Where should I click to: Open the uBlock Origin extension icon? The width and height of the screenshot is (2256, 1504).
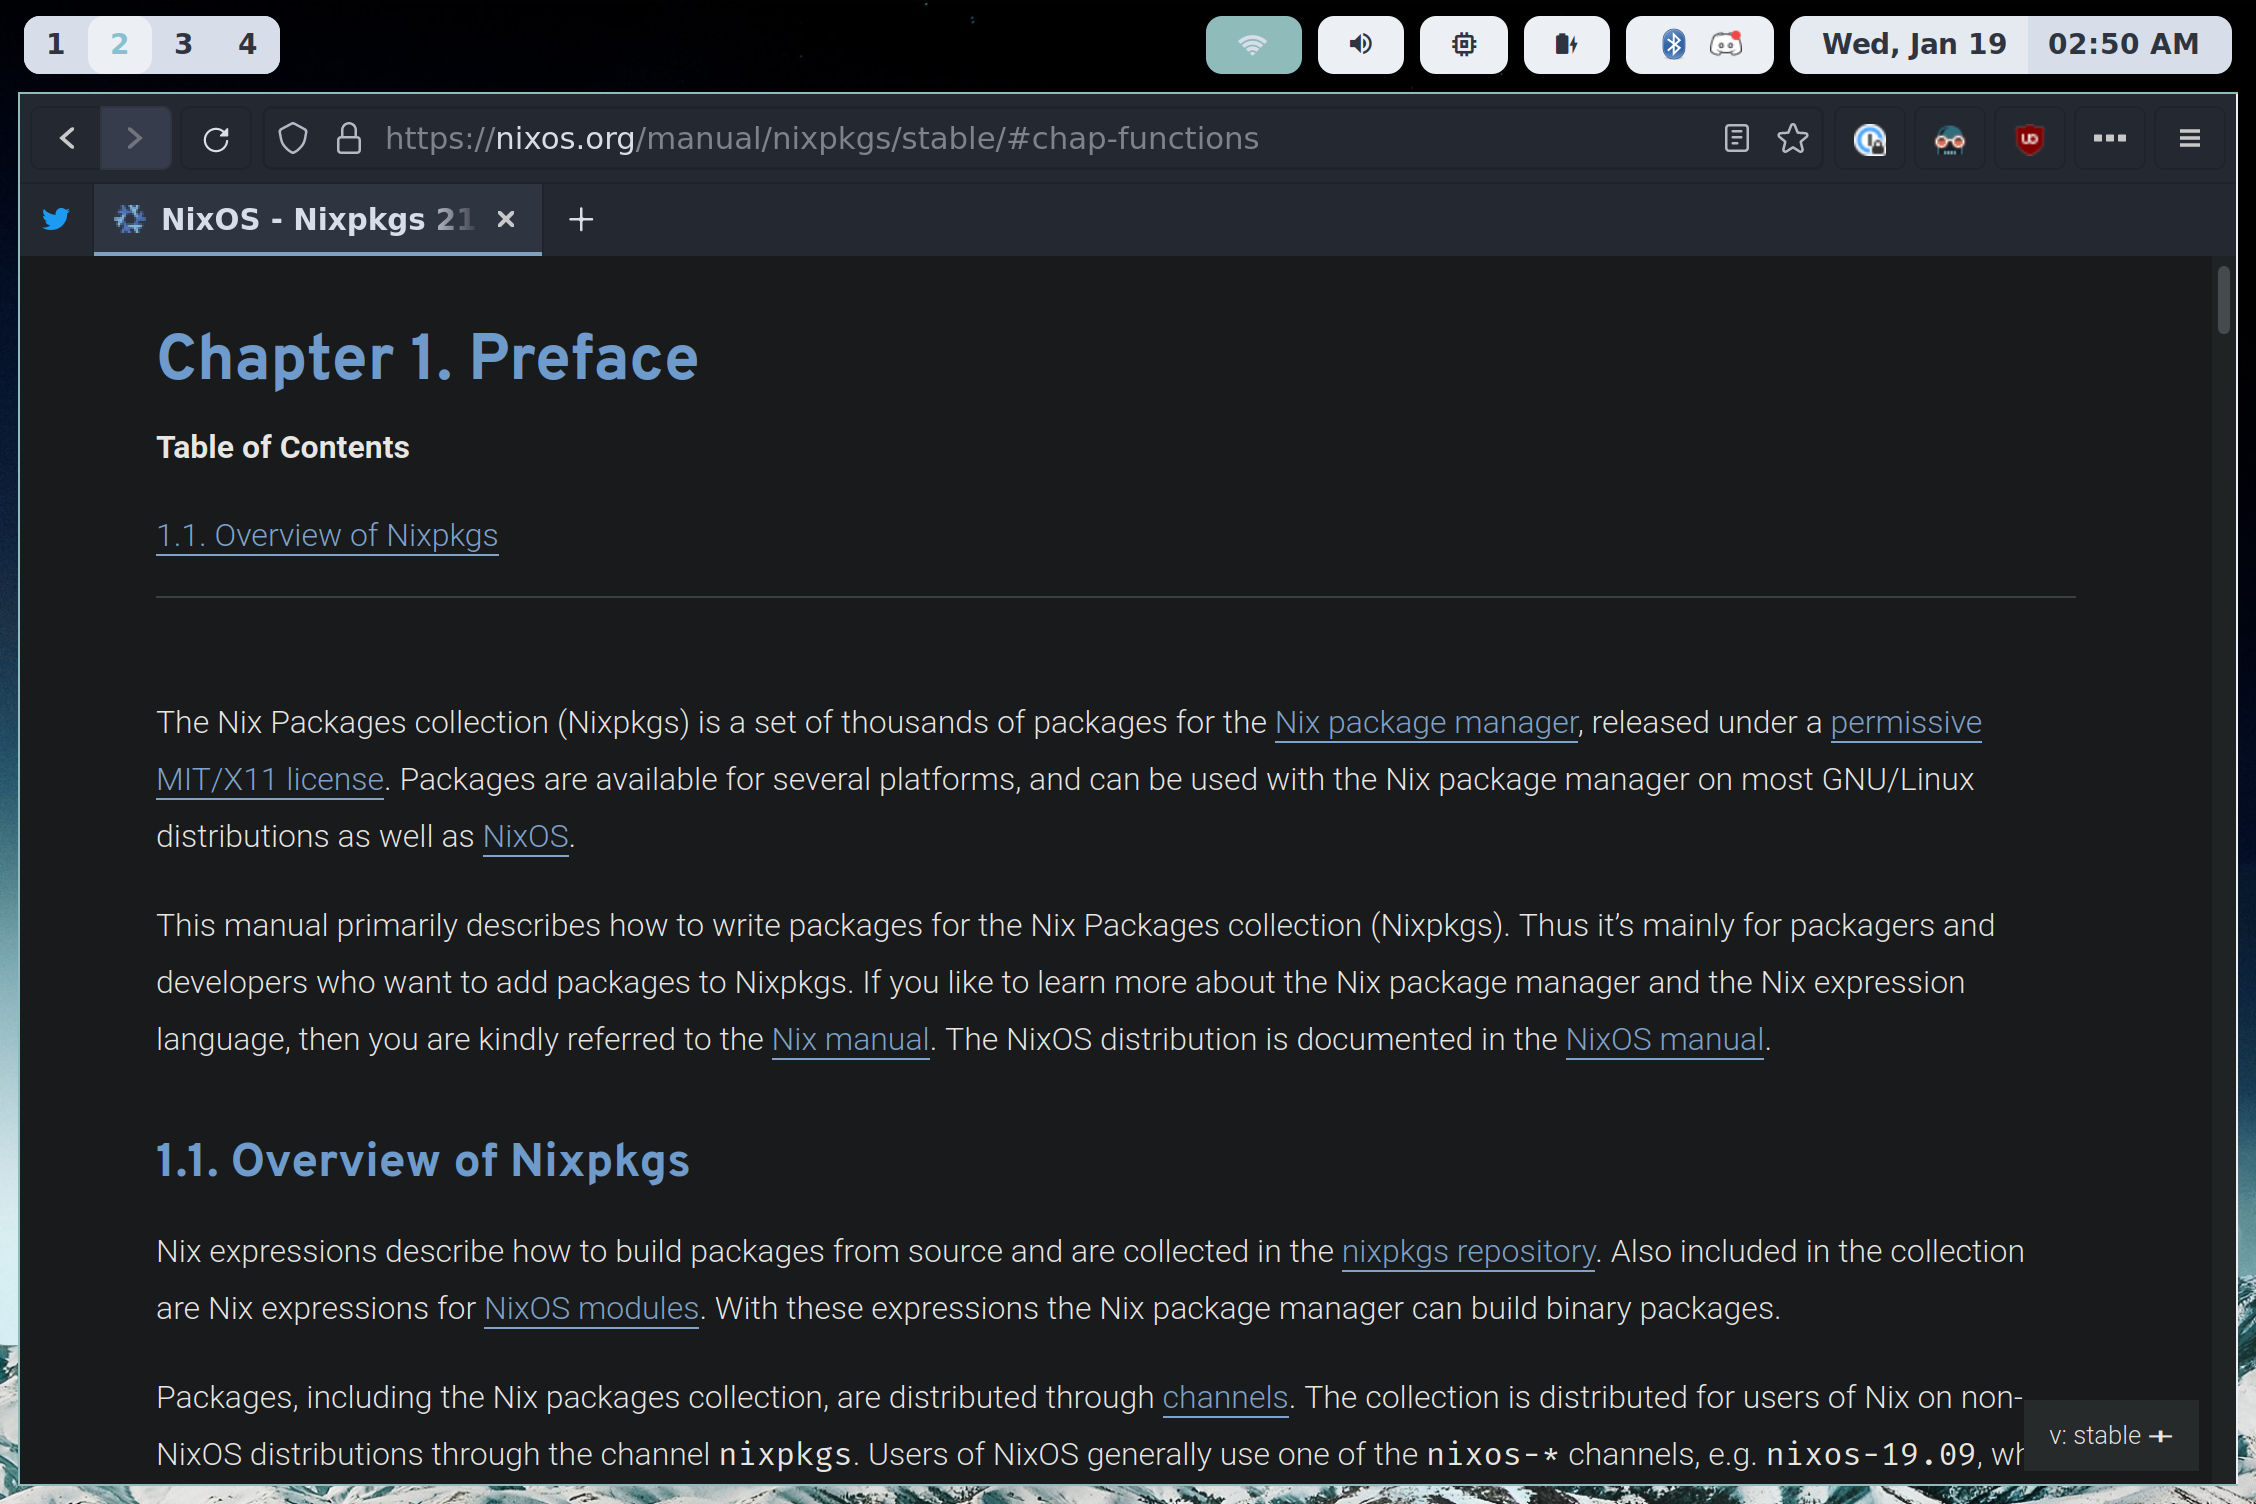(x=2029, y=138)
